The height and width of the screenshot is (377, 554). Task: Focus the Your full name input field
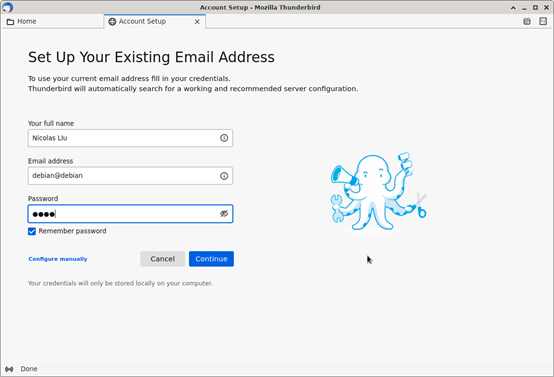[x=130, y=138]
